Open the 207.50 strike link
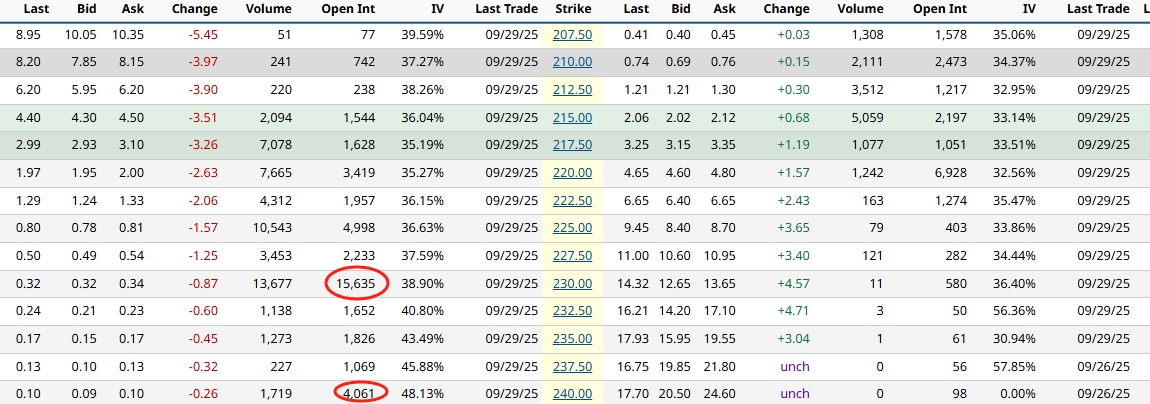 point(572,35)
